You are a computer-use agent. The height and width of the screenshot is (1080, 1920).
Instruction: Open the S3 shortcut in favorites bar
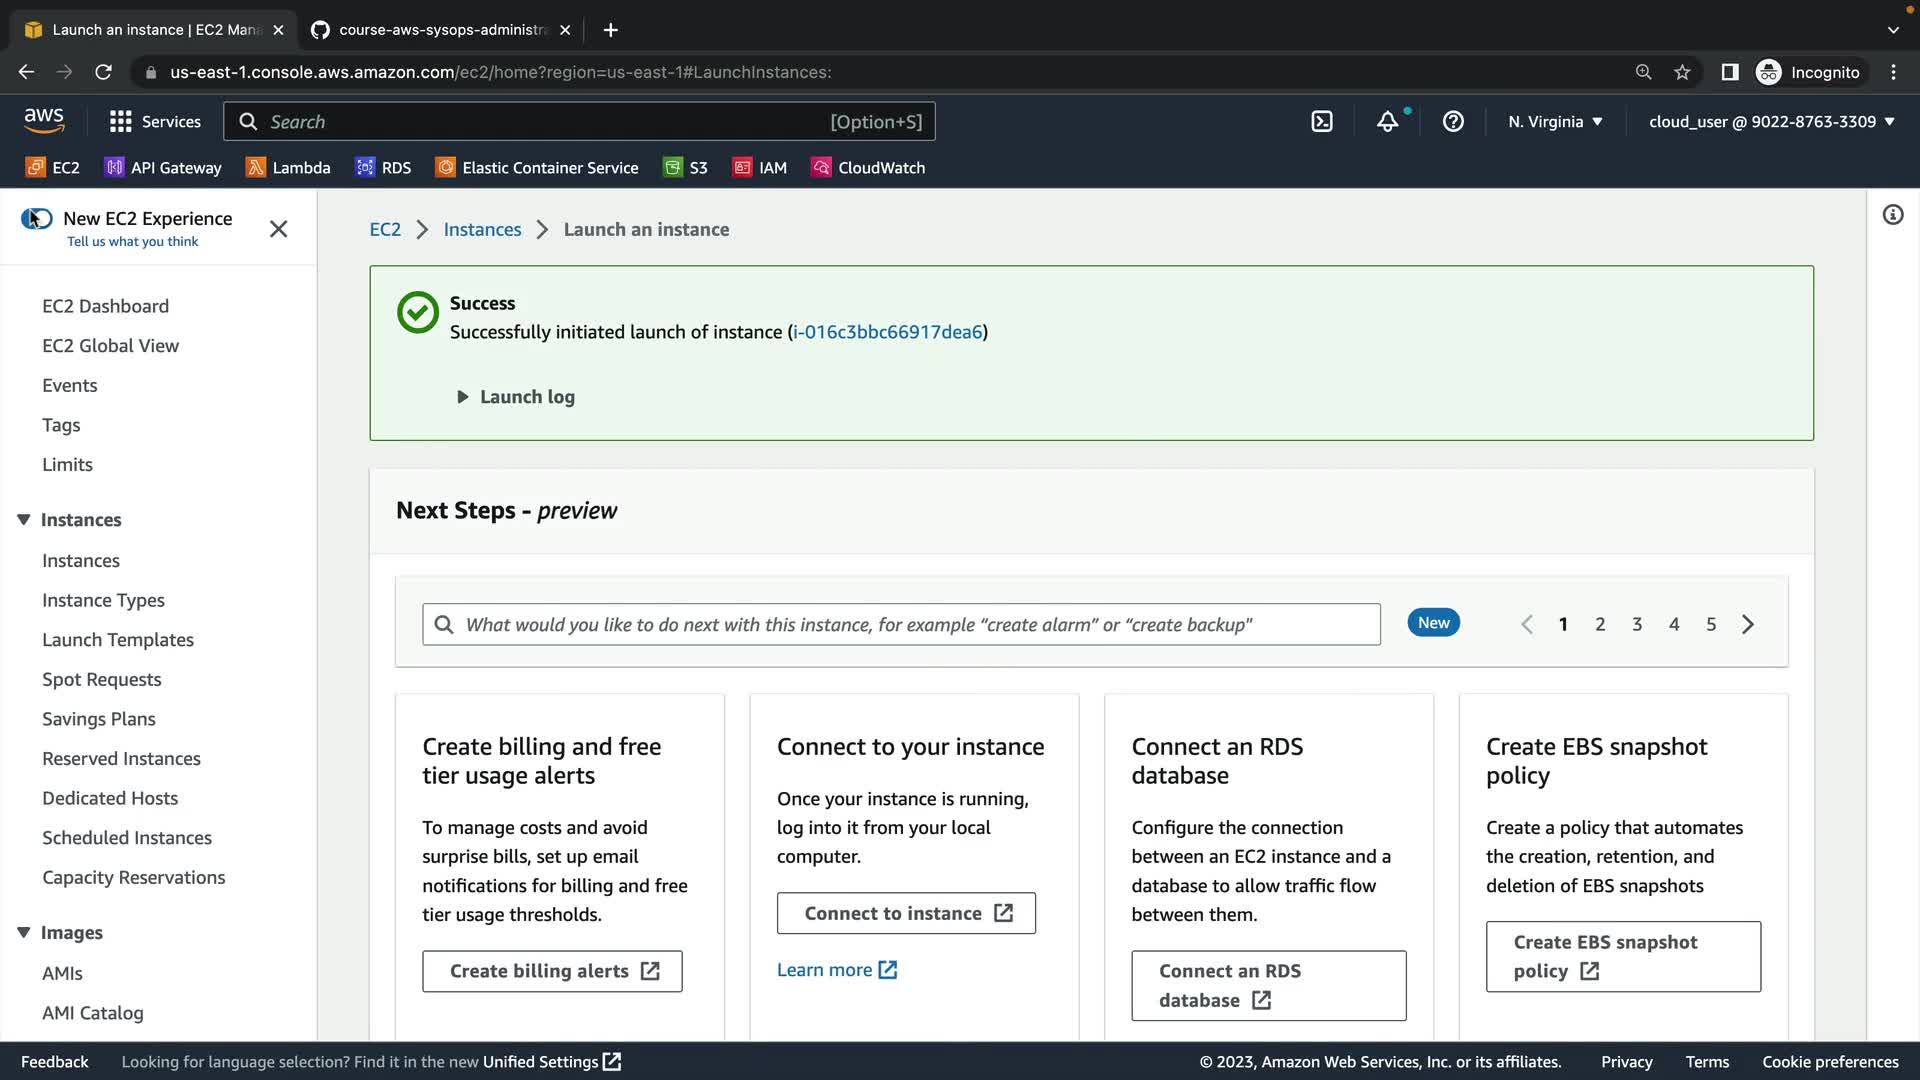click(686, 168)
